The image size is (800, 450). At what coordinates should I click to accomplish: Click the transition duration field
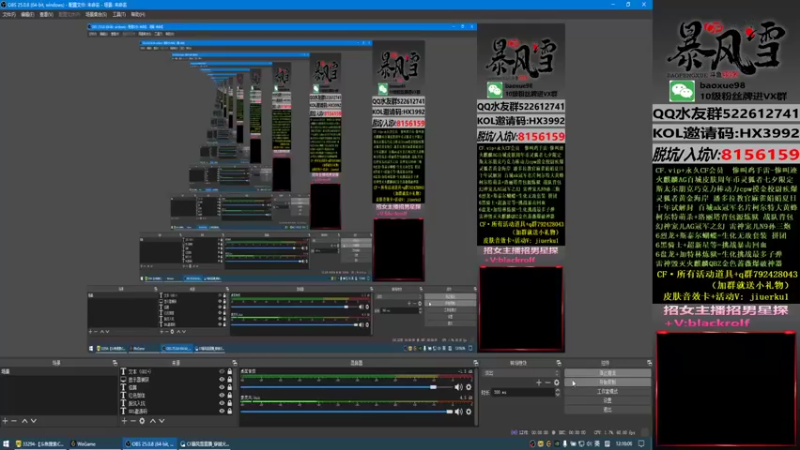(x=522, y=392)
